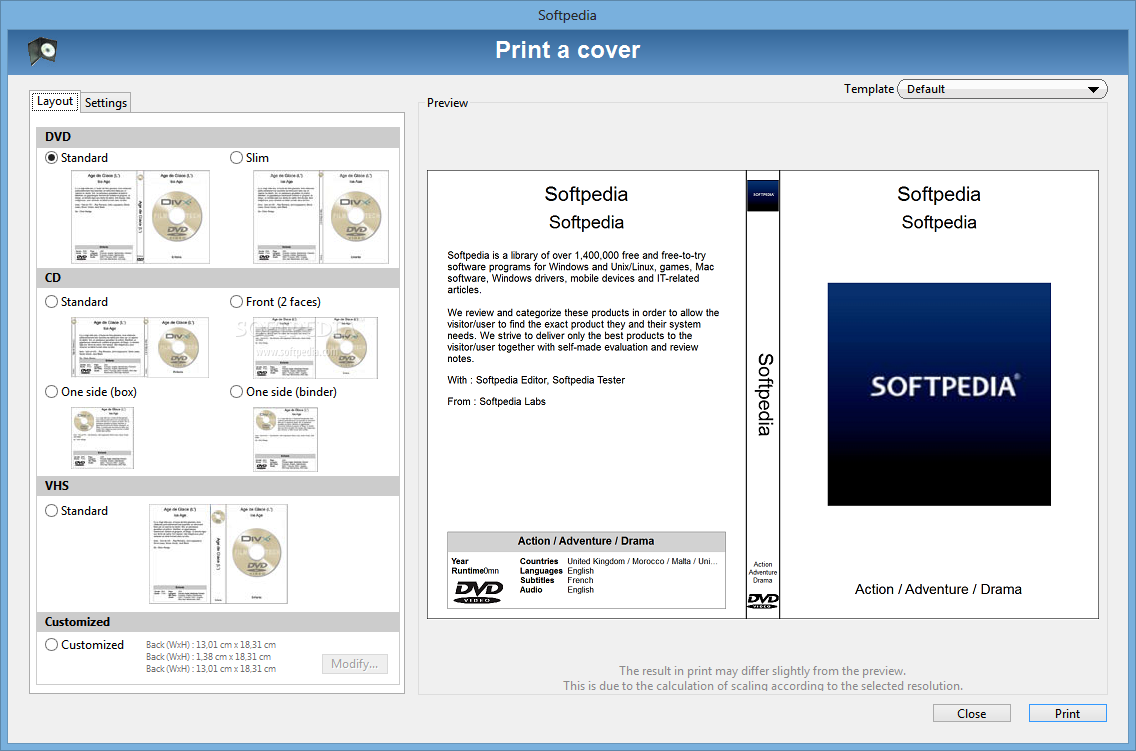Image resolution: width=1136 pixels, height=751 pixels.
Task: Click 'From : Softpedia Labs' line
Action: tap(496, 402)
